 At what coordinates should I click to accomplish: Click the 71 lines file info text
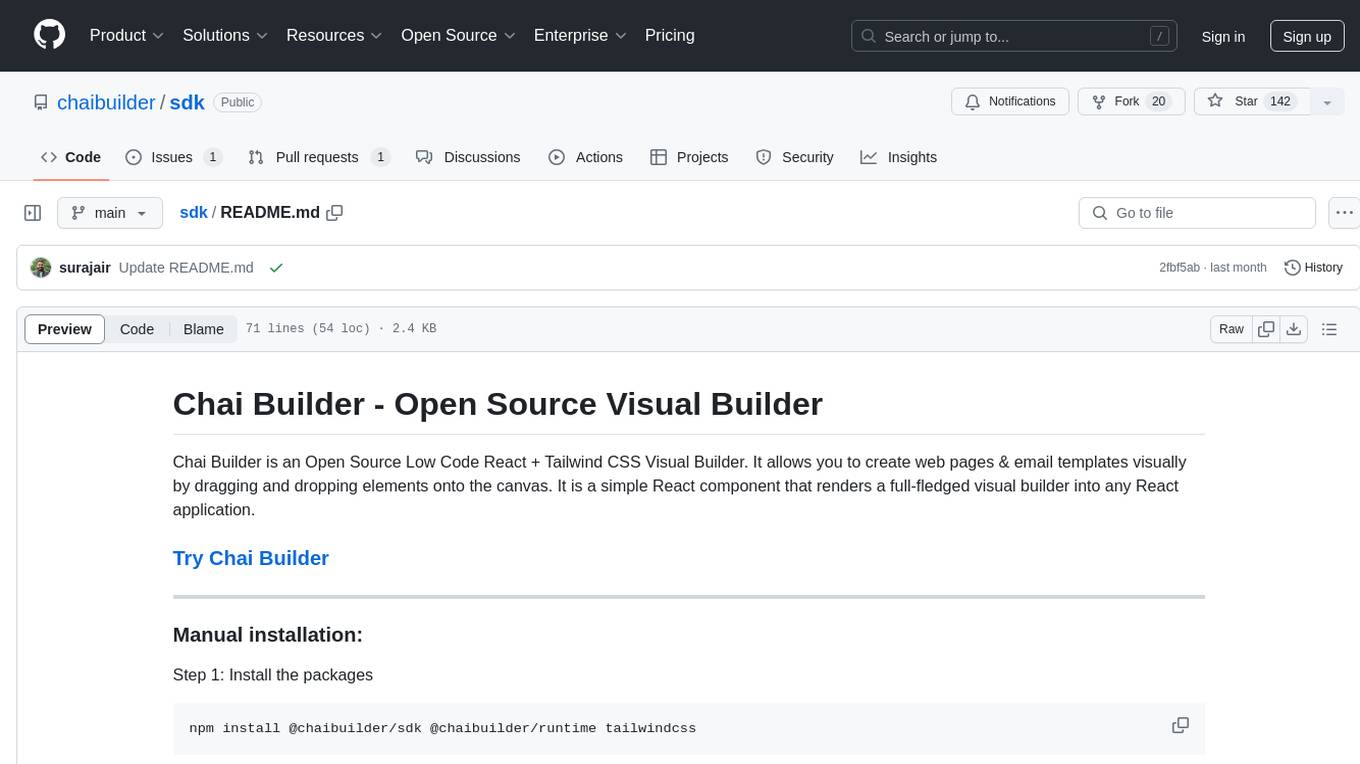tap(340, 329)
